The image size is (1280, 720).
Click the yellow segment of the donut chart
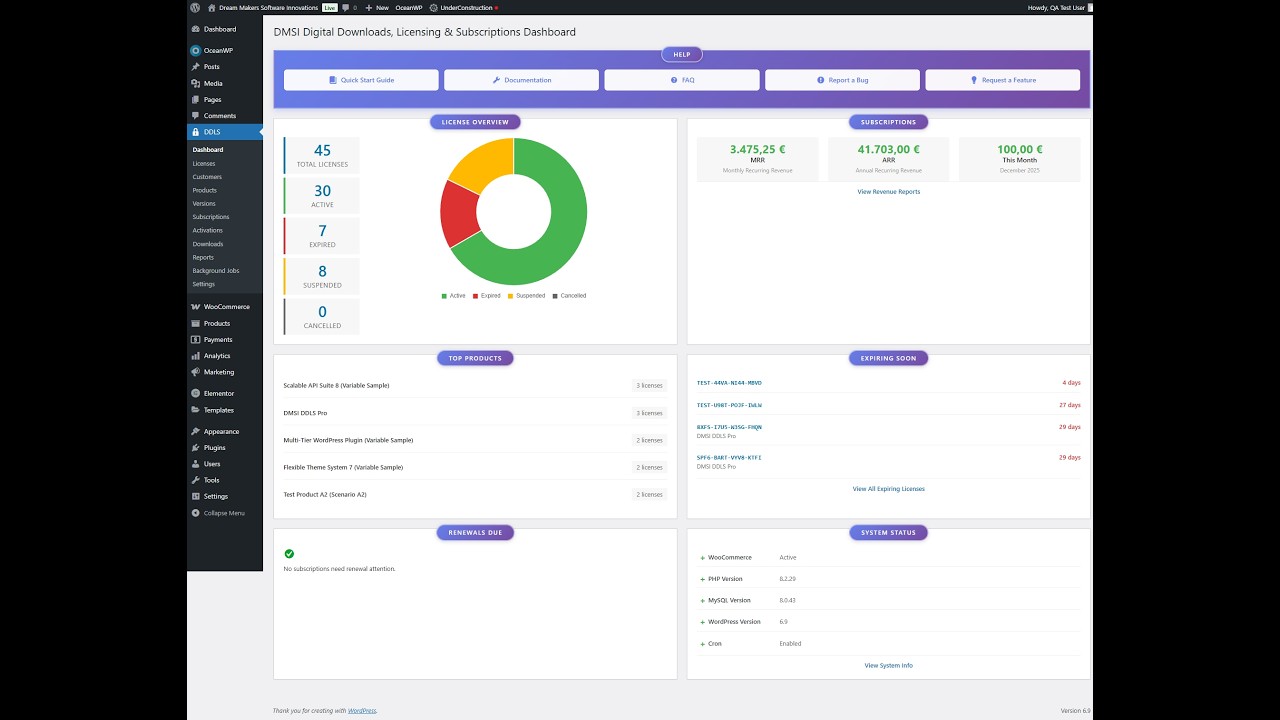(483, 163)
